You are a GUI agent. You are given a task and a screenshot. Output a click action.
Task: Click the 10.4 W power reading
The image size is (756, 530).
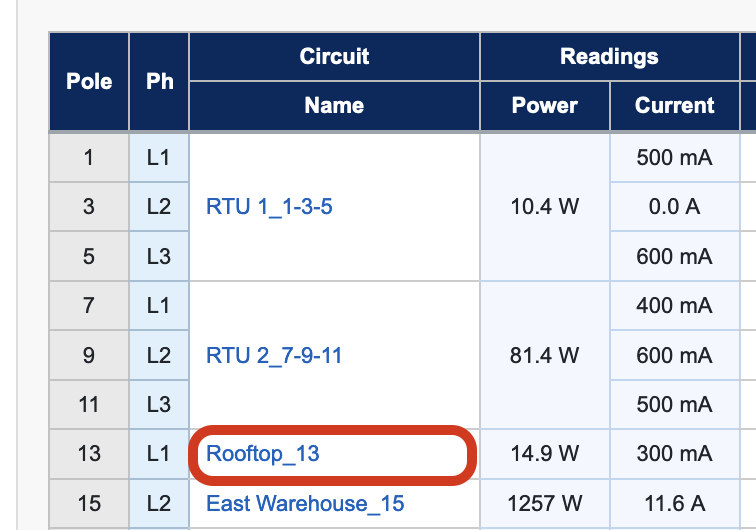pos(544,208)
